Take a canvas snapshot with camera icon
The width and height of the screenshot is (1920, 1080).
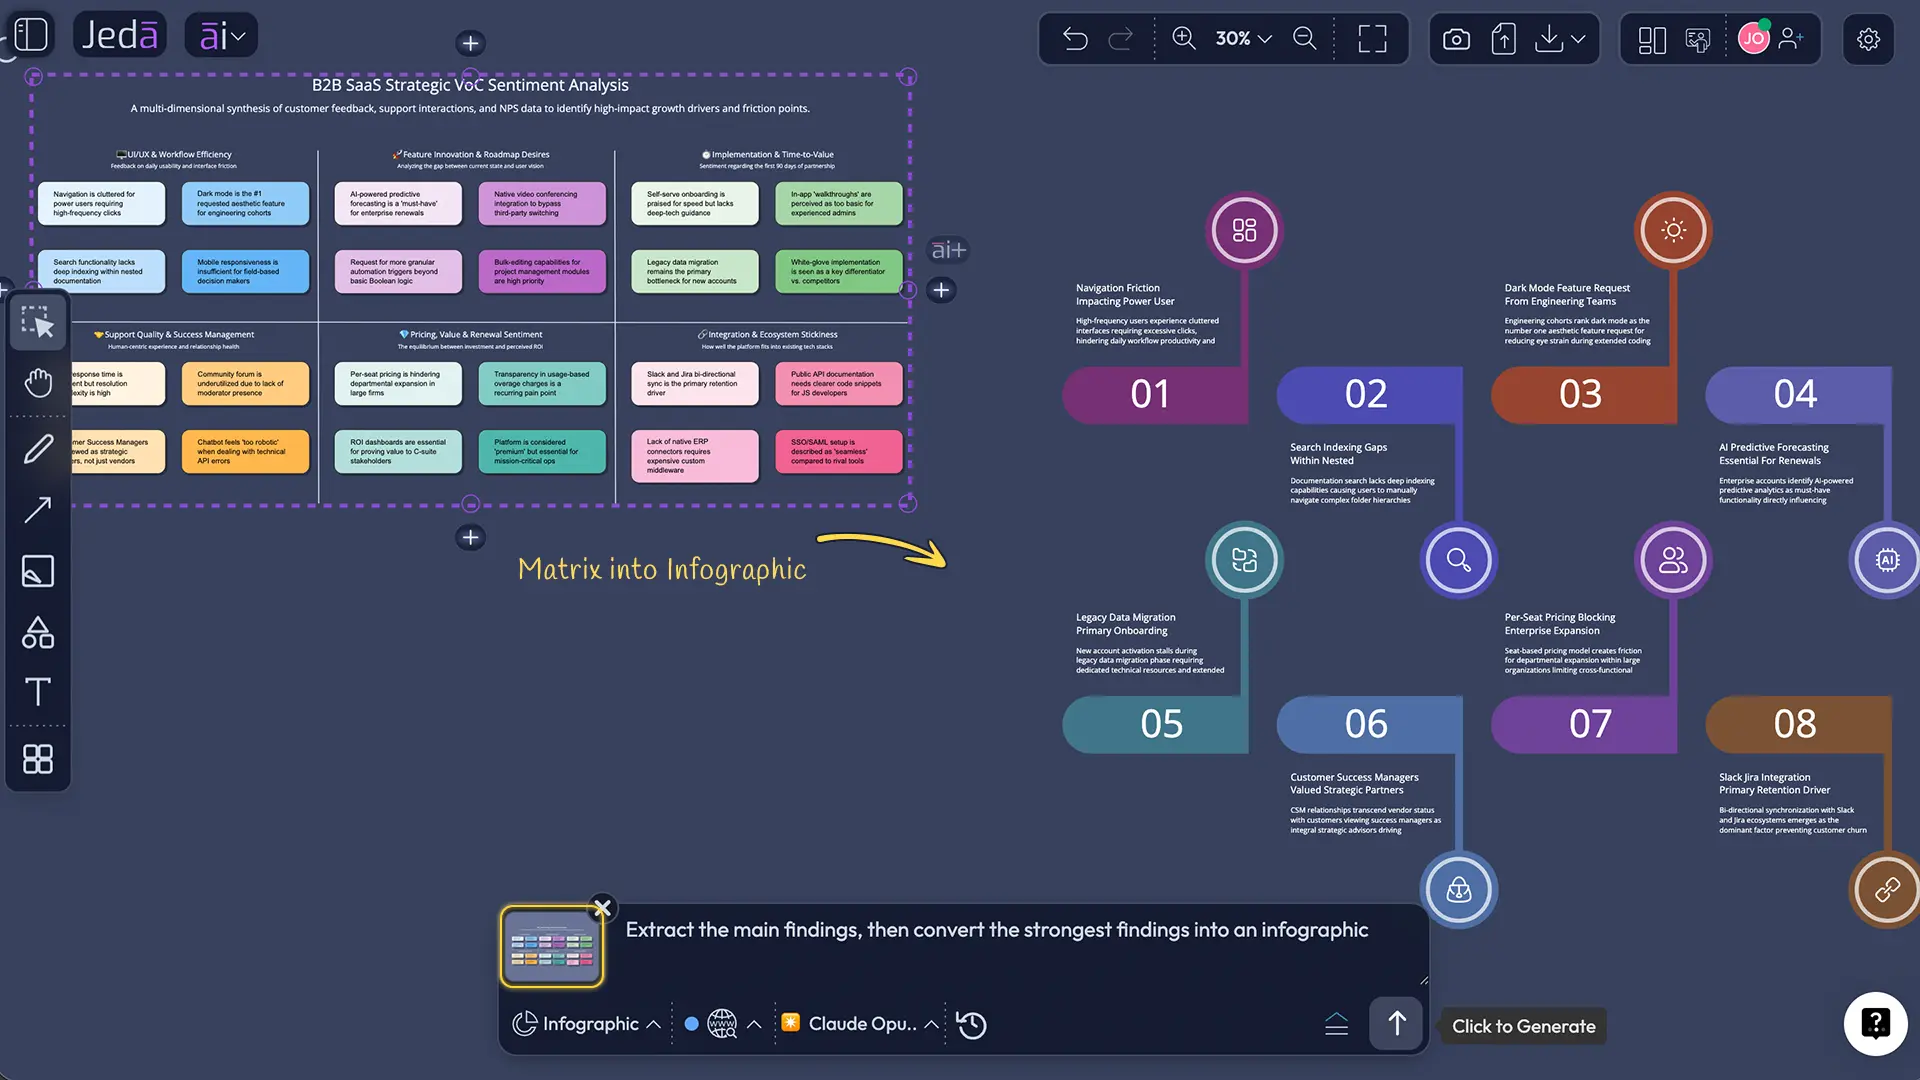(1456, 39)
